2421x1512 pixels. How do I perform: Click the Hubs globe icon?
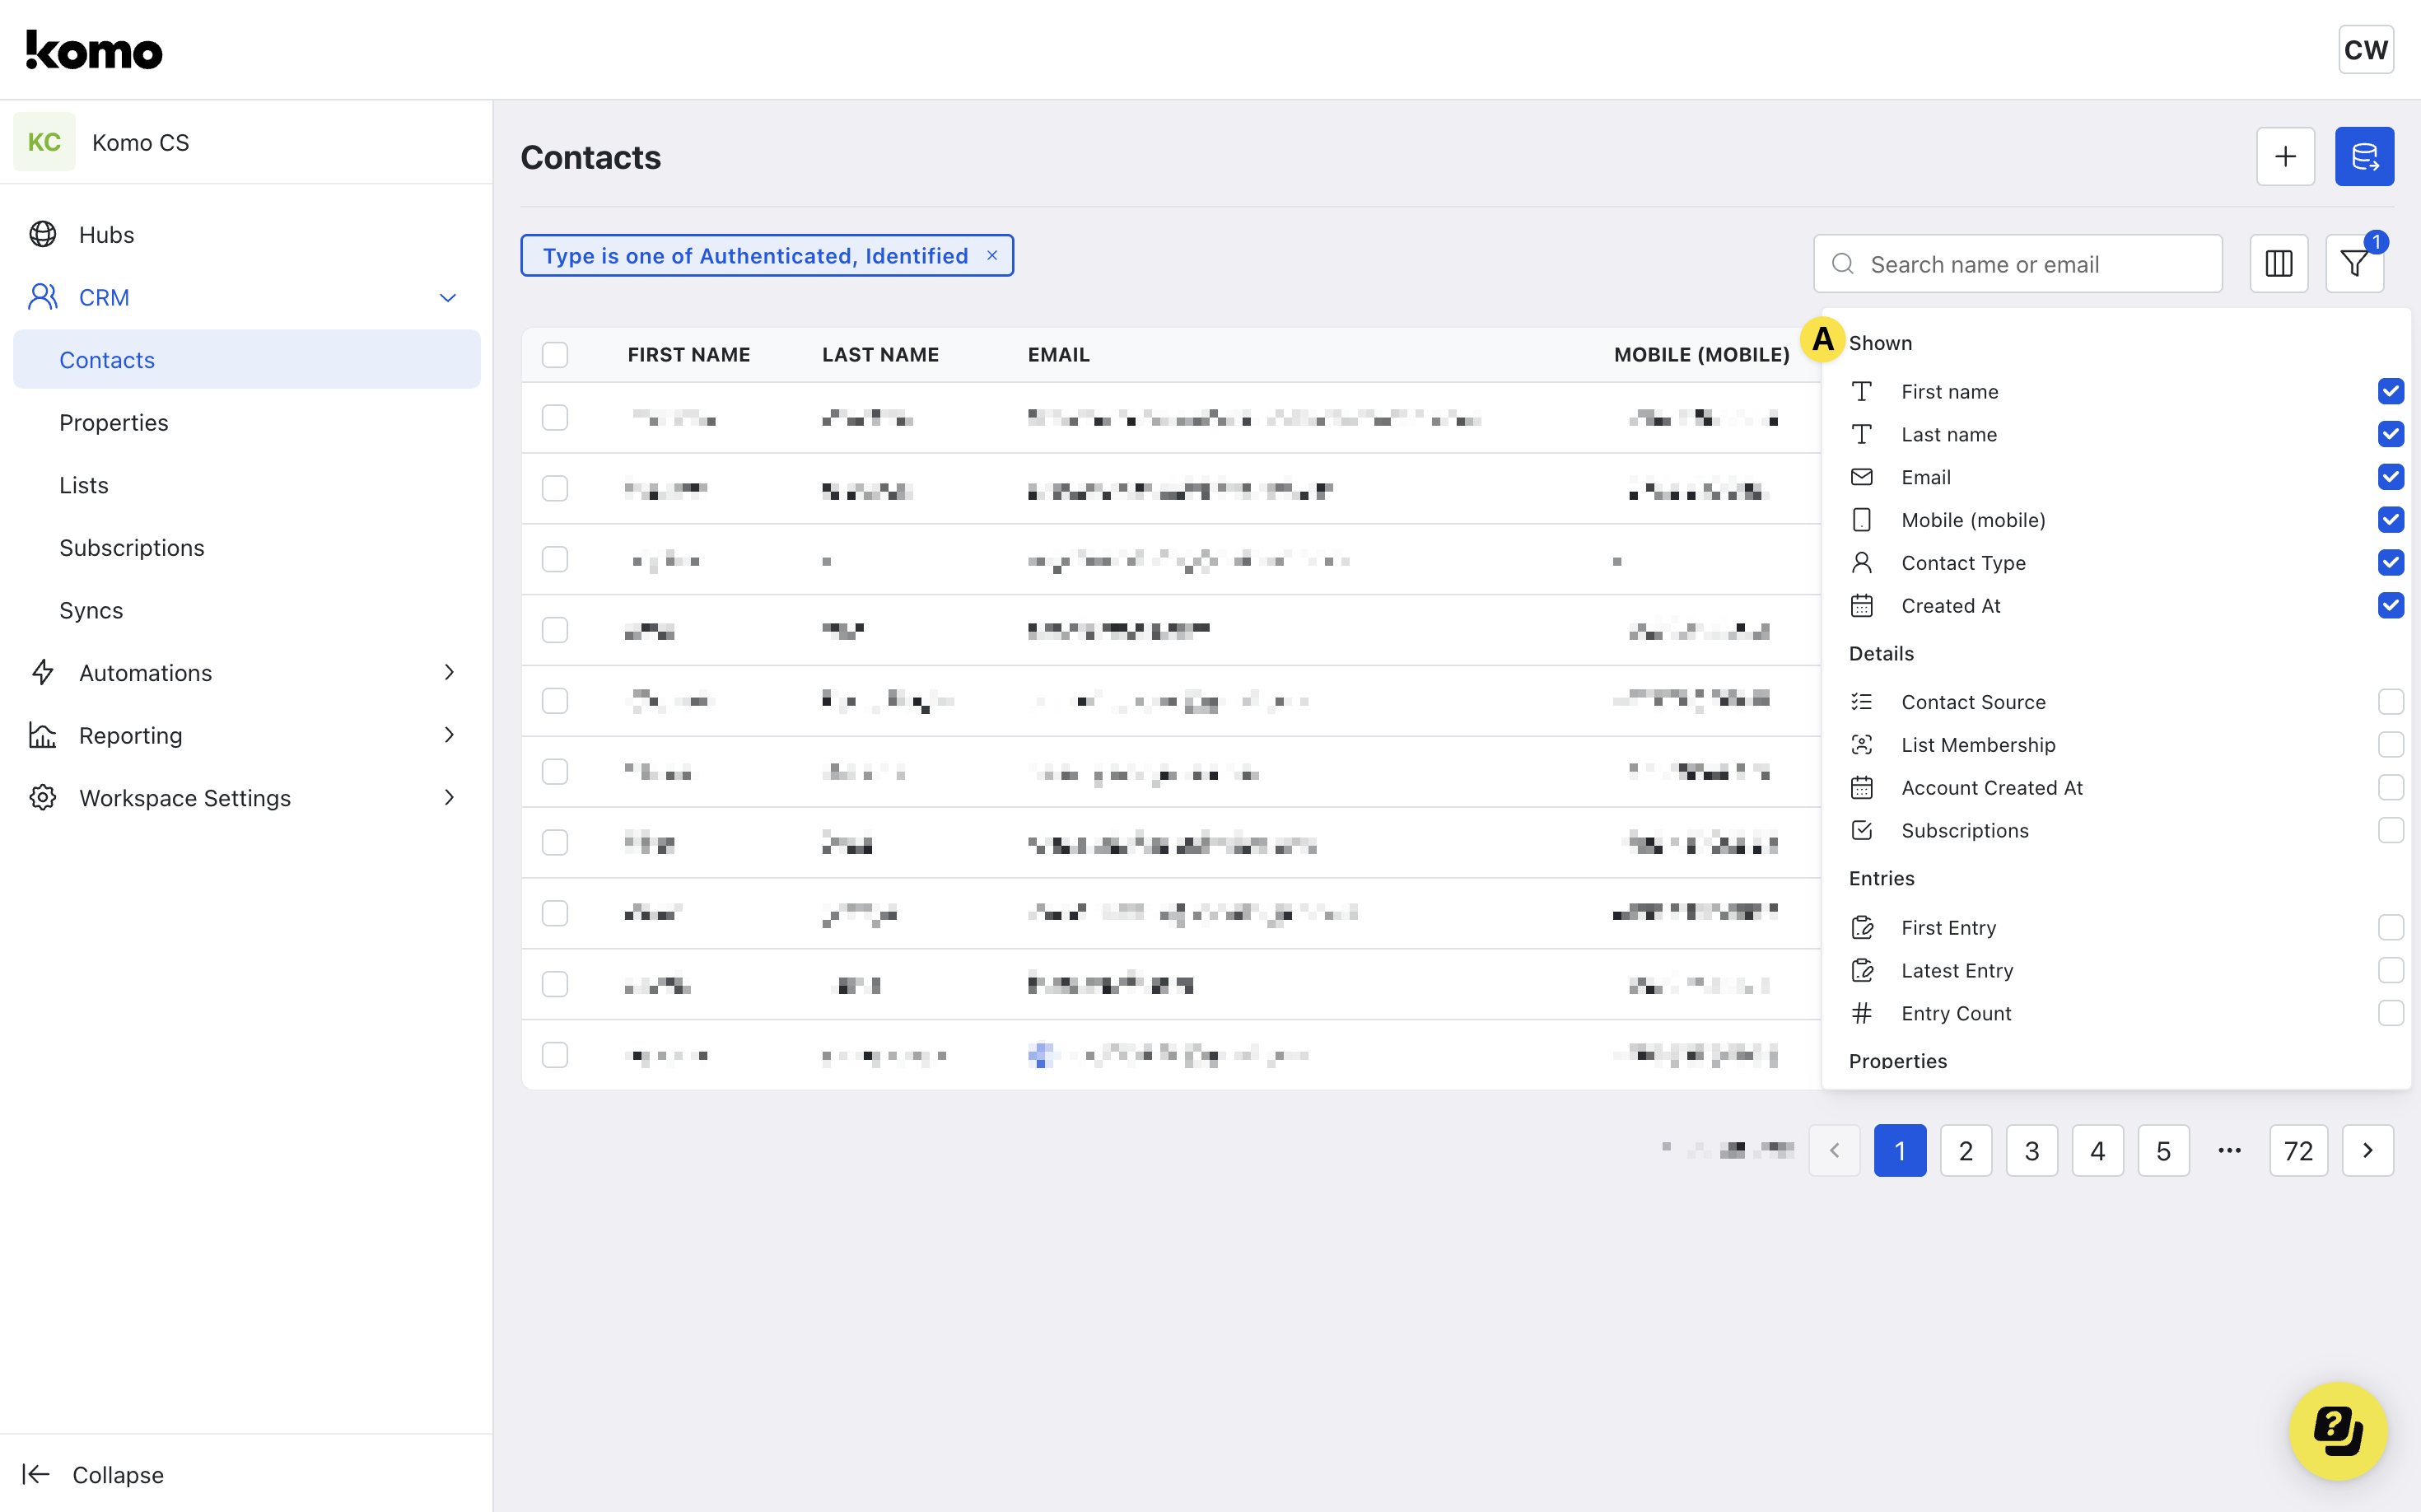[43, 234]
